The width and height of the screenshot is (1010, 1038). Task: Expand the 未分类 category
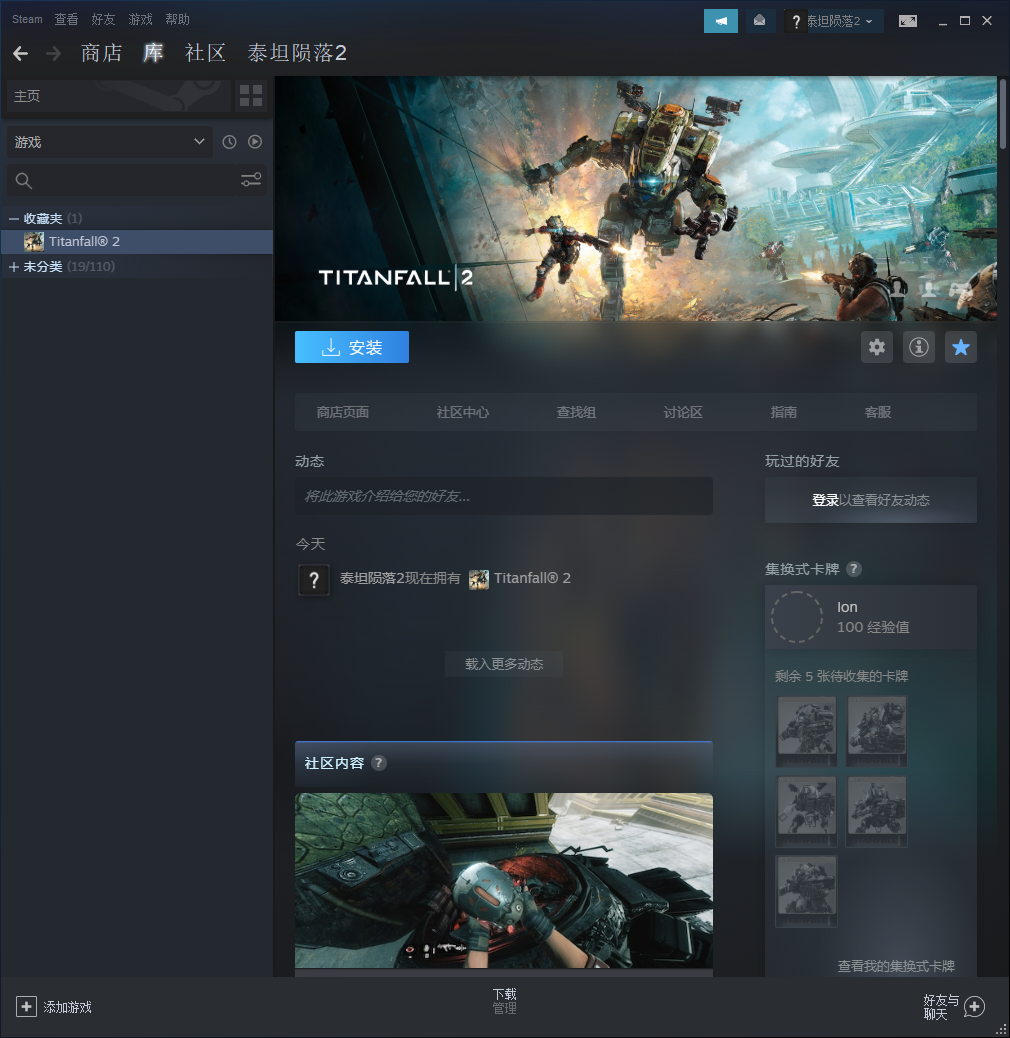tap(14, 267)
